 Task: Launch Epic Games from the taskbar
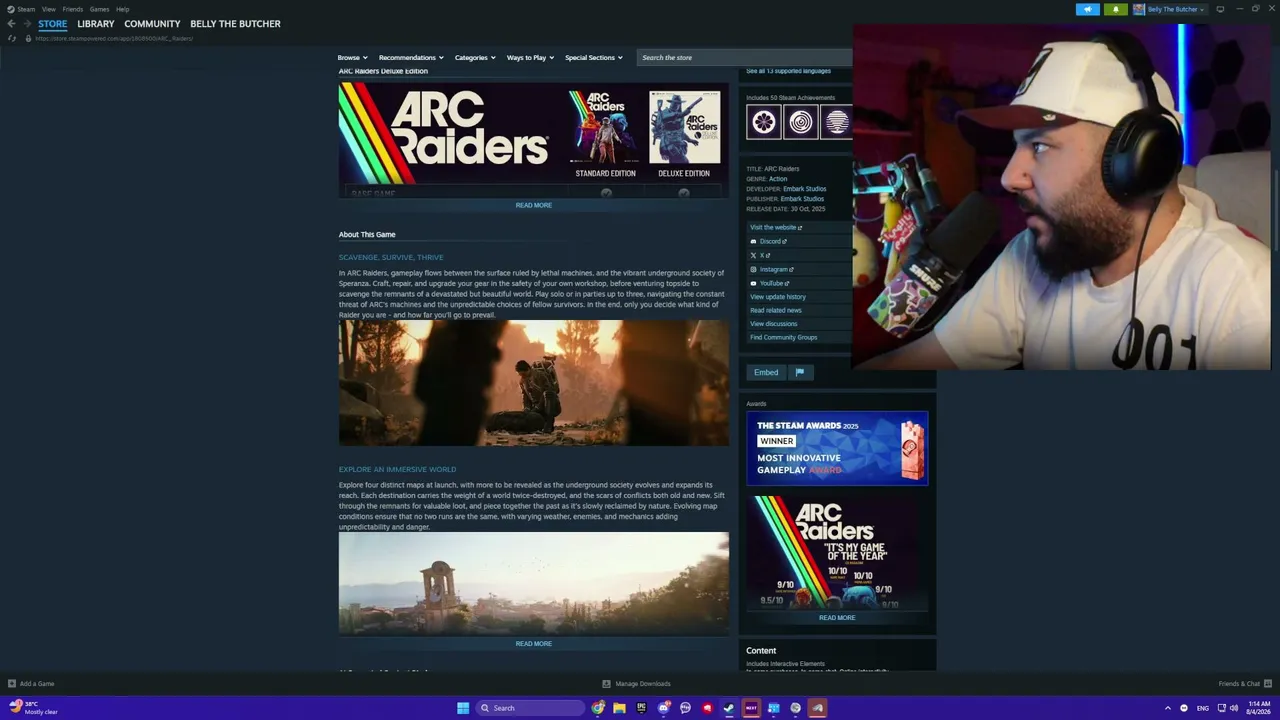(x=642, y=708)
